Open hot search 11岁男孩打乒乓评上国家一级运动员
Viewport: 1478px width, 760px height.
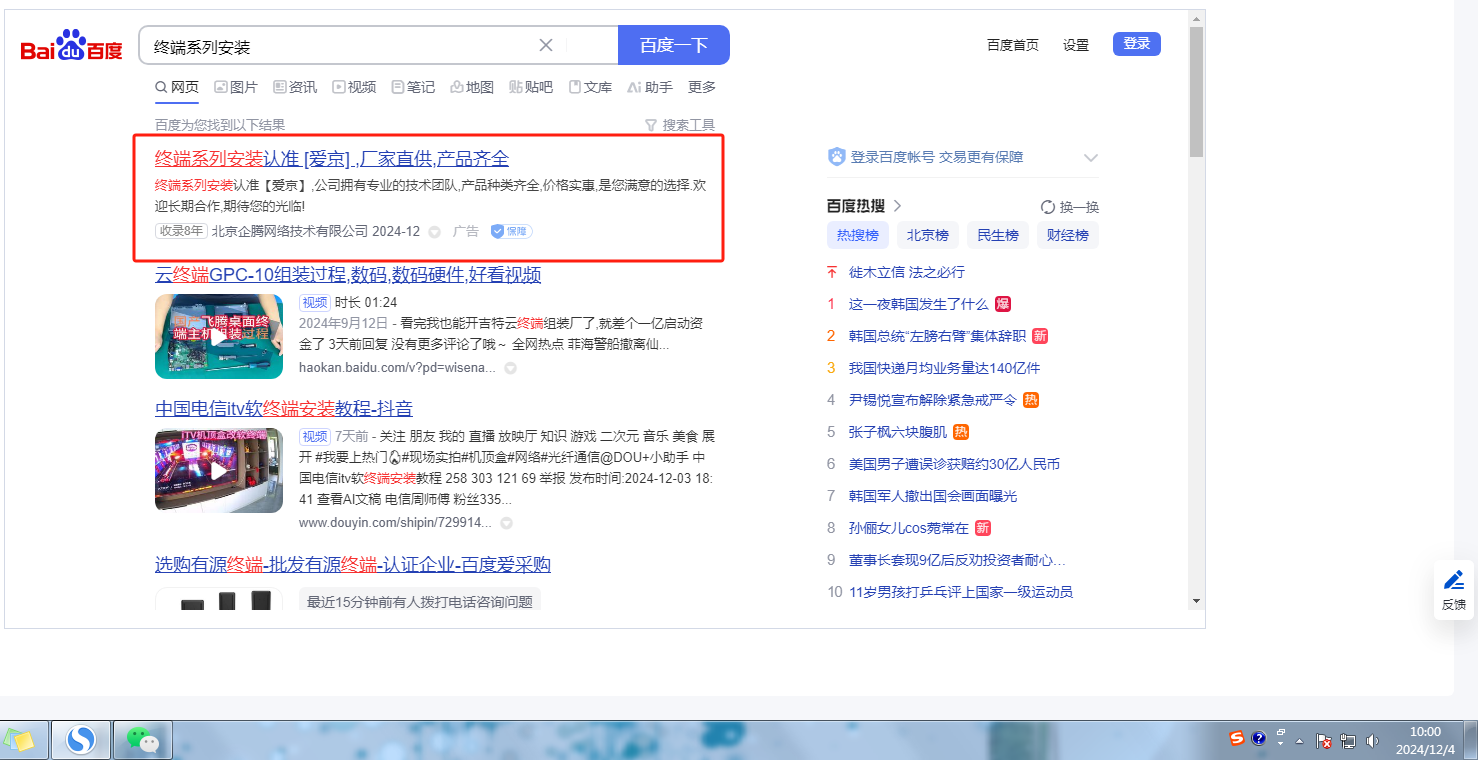(x=961, y=592)
